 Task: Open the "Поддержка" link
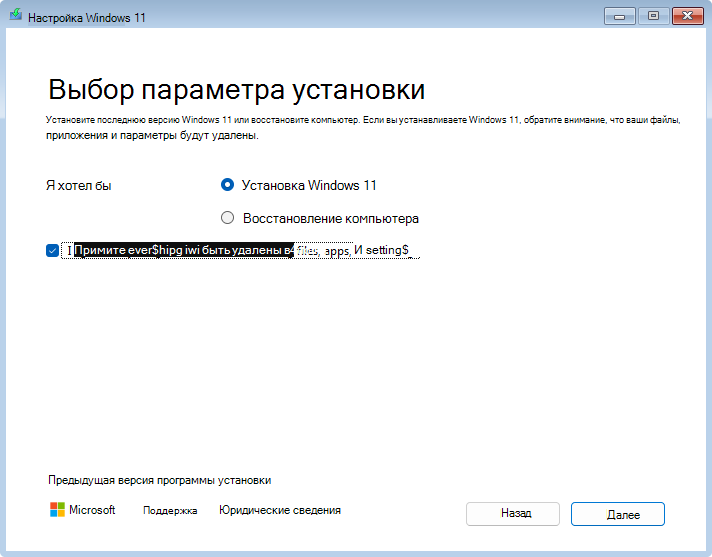[x=170, y=510]
